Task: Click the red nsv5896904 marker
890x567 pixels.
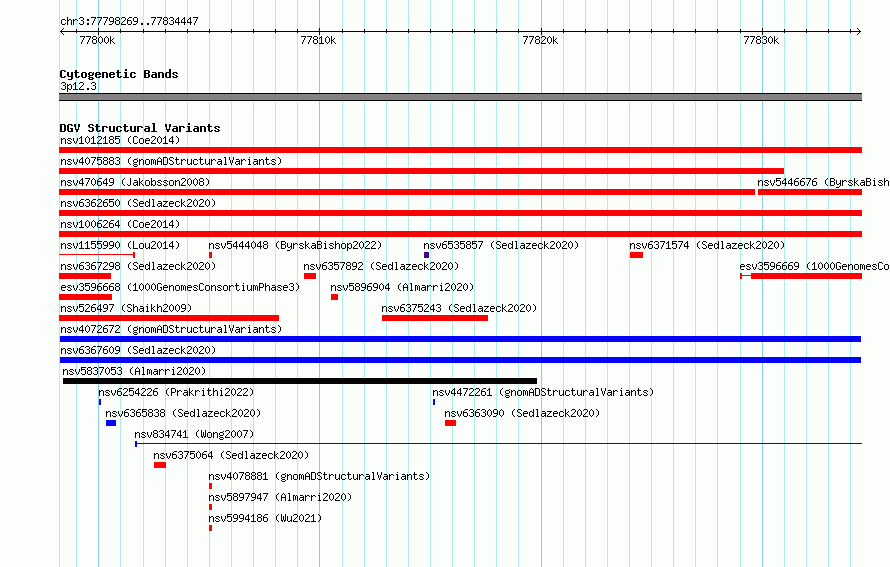Action: click(x=334, y=297)
